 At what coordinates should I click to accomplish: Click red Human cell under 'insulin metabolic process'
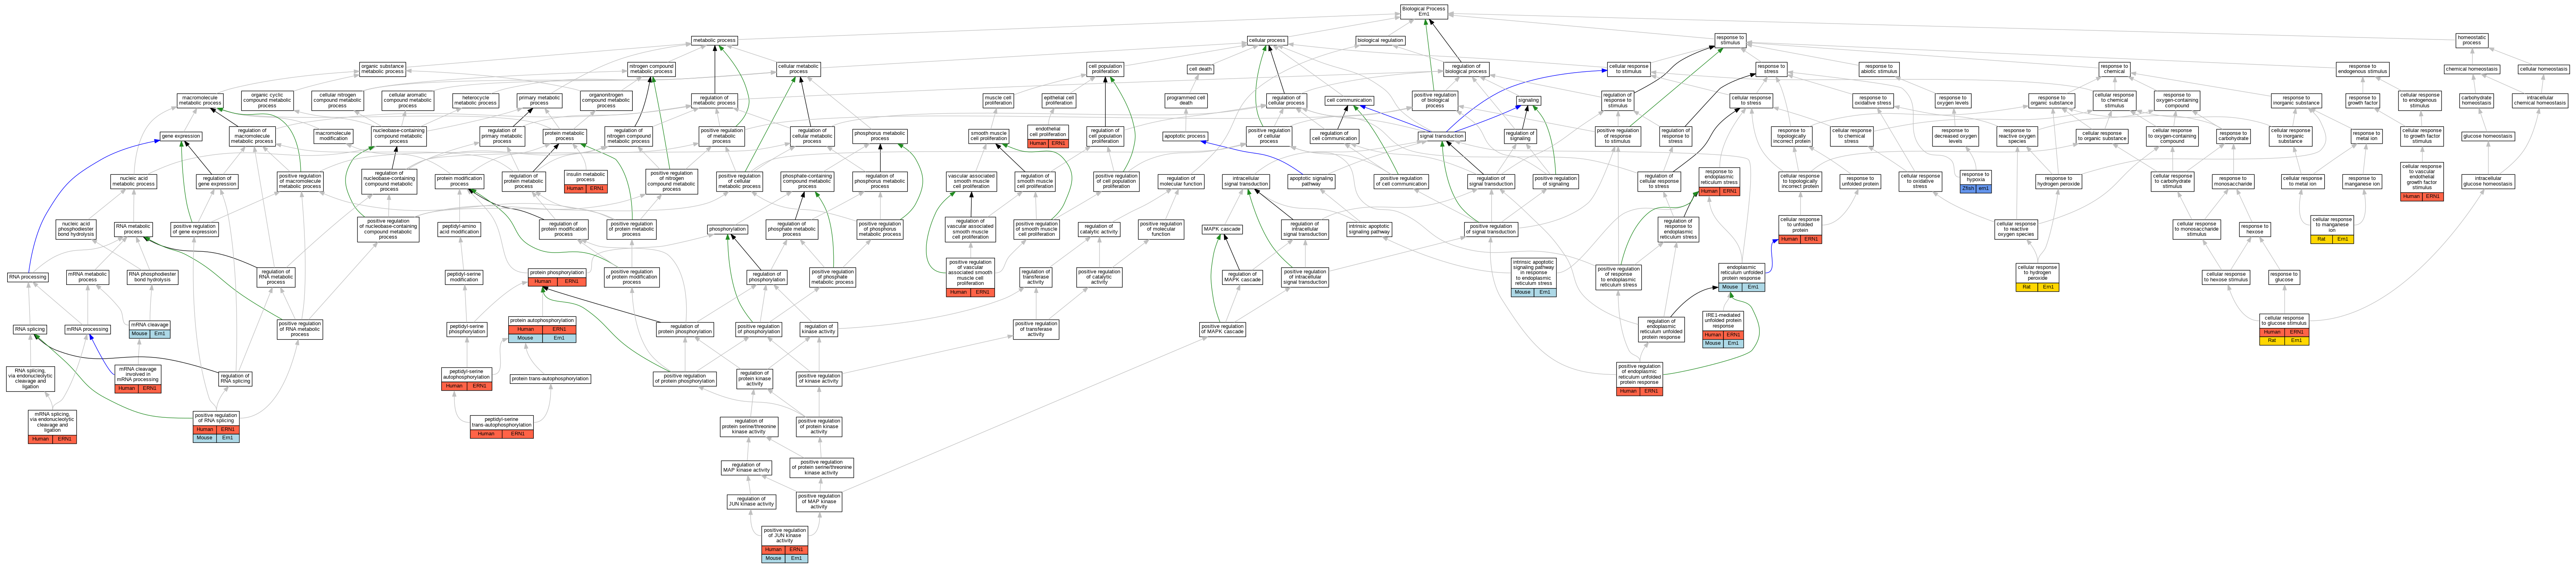[x=575, y=188]
